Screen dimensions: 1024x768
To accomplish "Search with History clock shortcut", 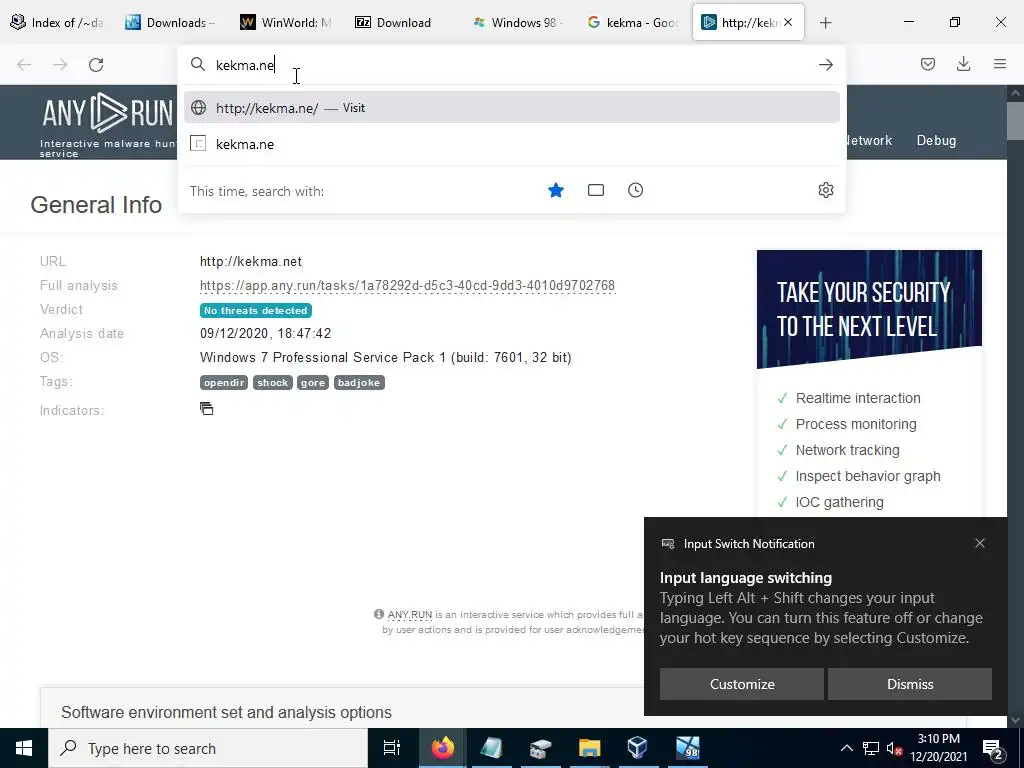I will [x=635, y=190].
